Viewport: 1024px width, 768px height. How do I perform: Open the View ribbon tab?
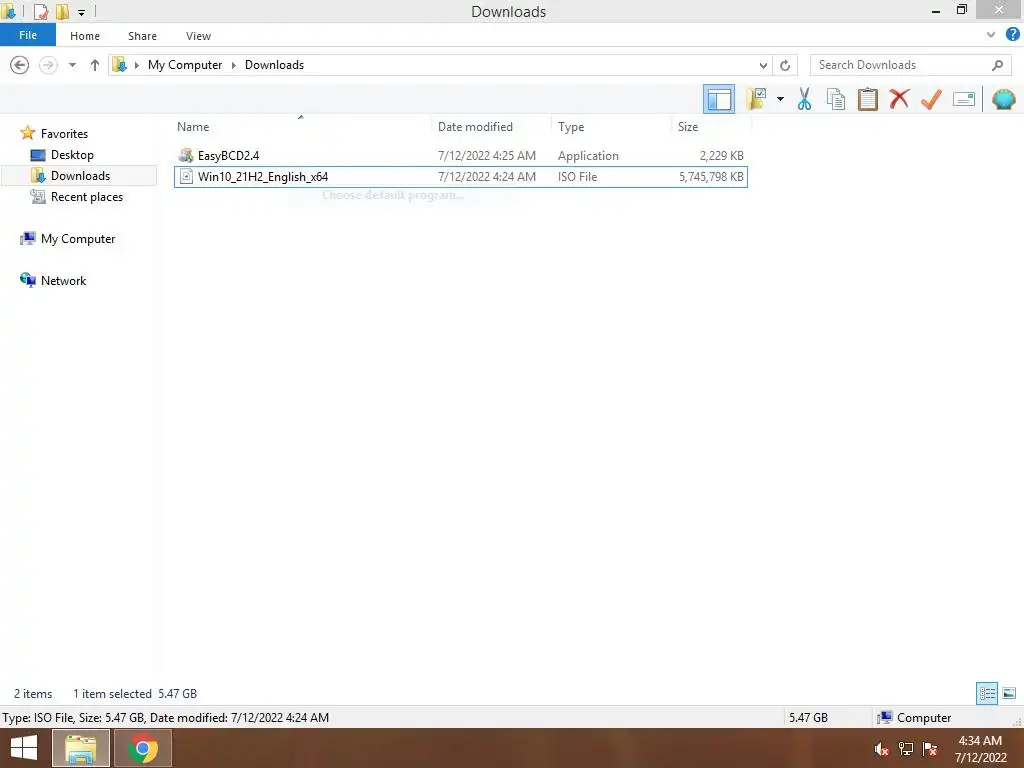click(x=198, y=36)
